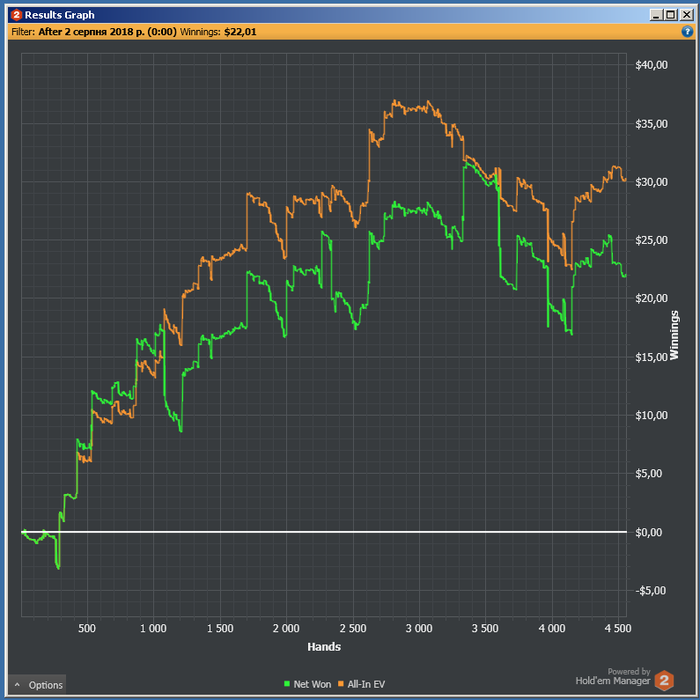Toggle the Net Won legend series
Viewport: 700px width, 700px height.
pyautogui.click(x=308, y=684)
